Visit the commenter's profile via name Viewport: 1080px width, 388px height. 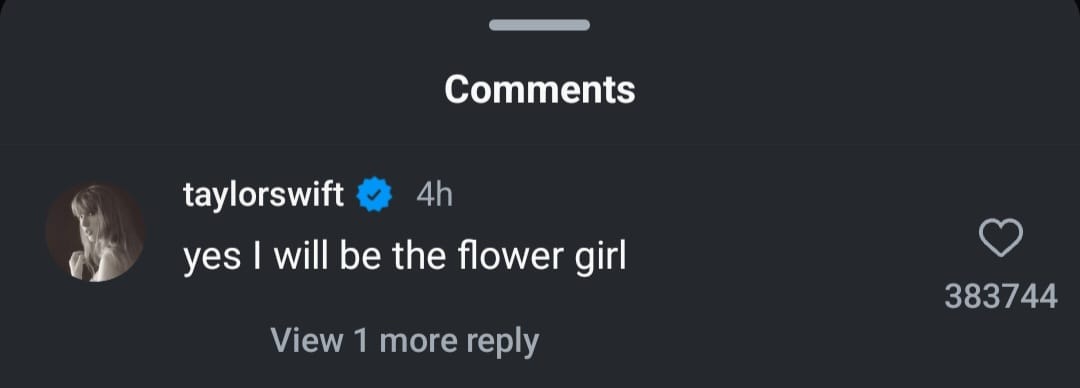[263, 196]
